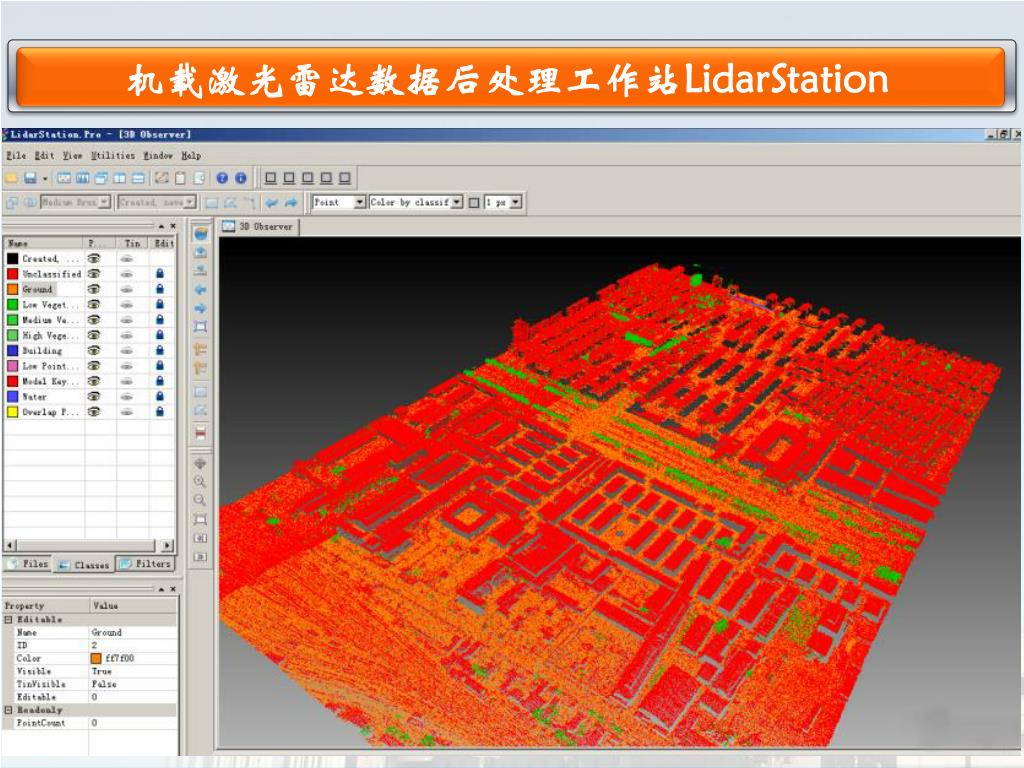Click lock icon for Water class

coord(160,396)
